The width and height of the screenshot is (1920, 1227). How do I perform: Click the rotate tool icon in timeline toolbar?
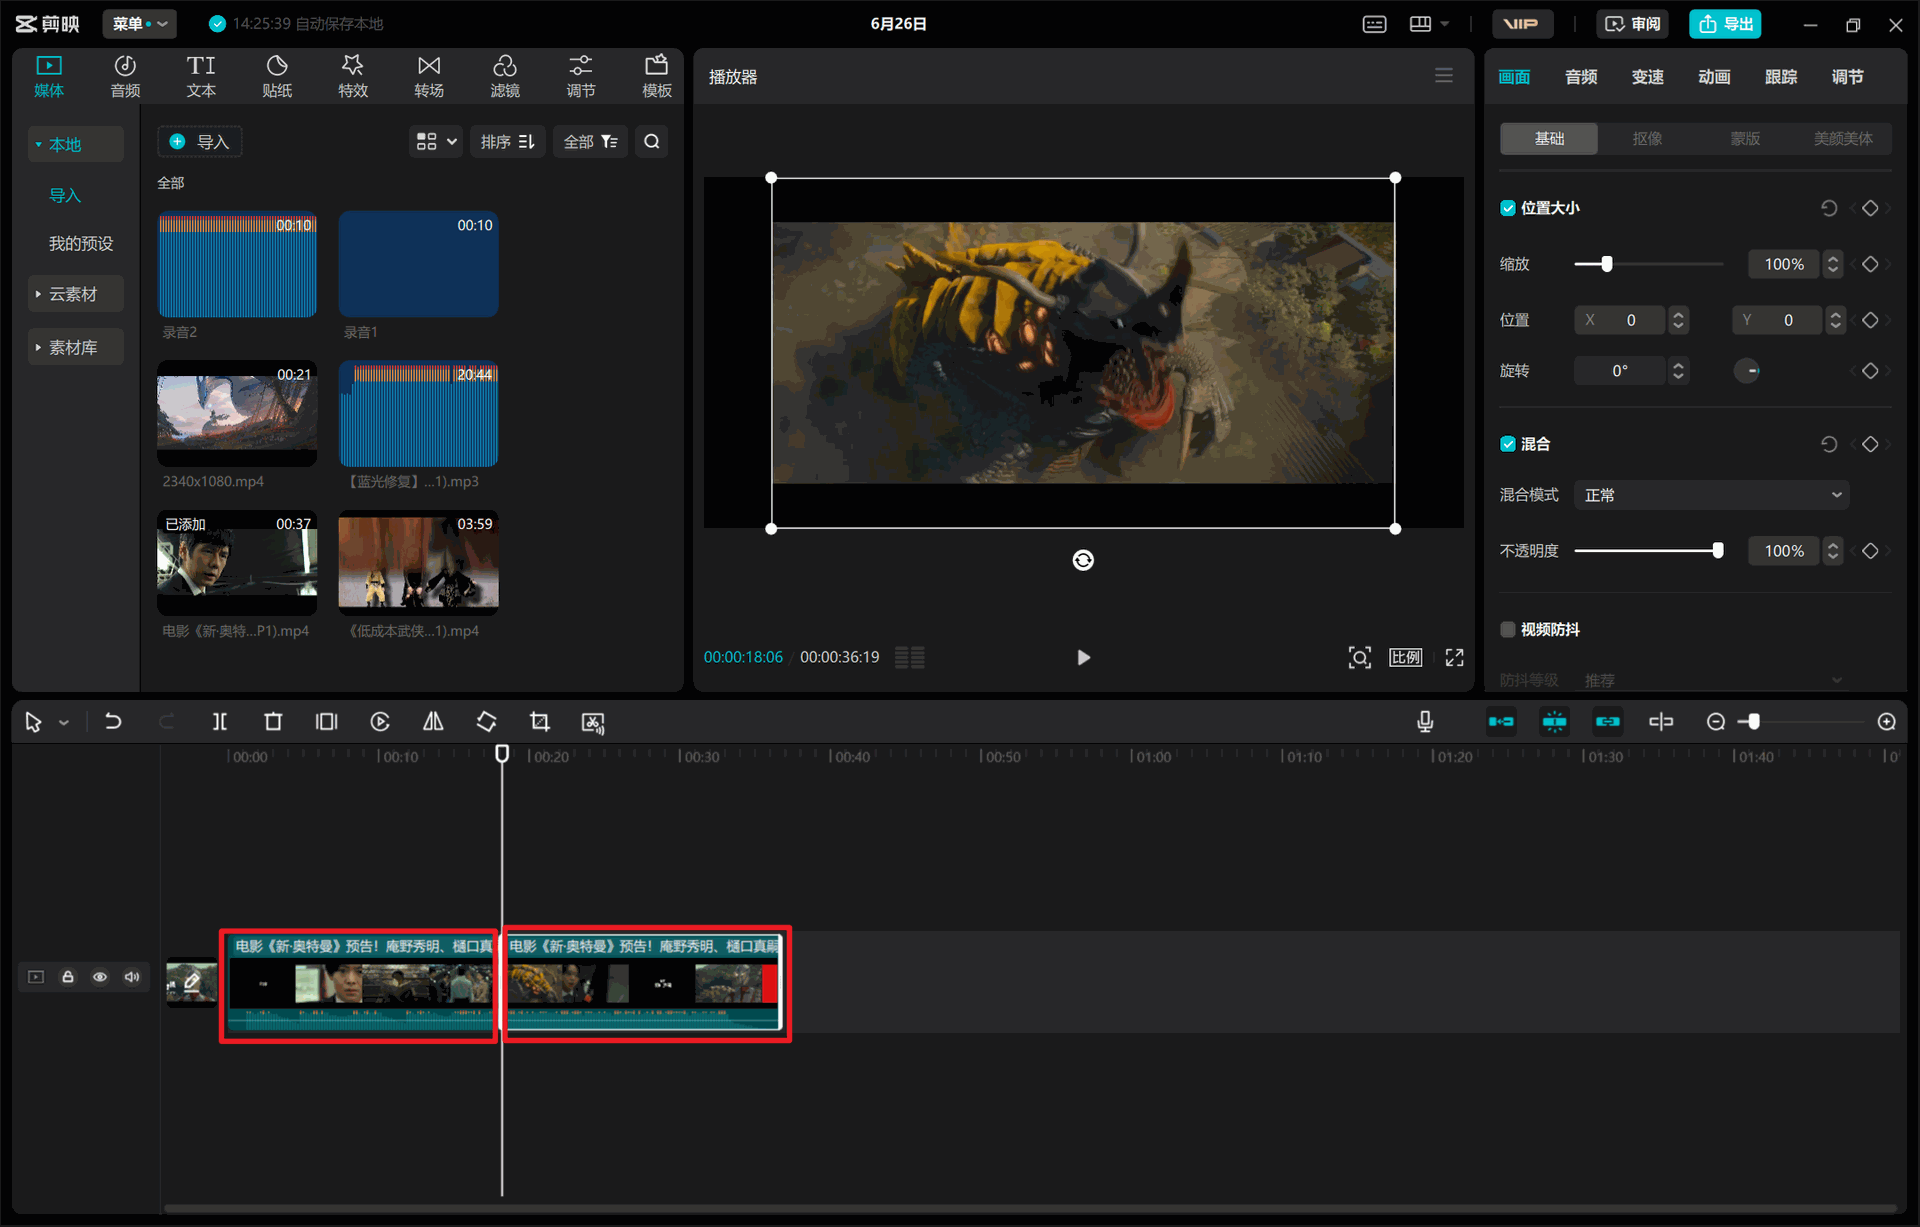(x=487, y=722)
